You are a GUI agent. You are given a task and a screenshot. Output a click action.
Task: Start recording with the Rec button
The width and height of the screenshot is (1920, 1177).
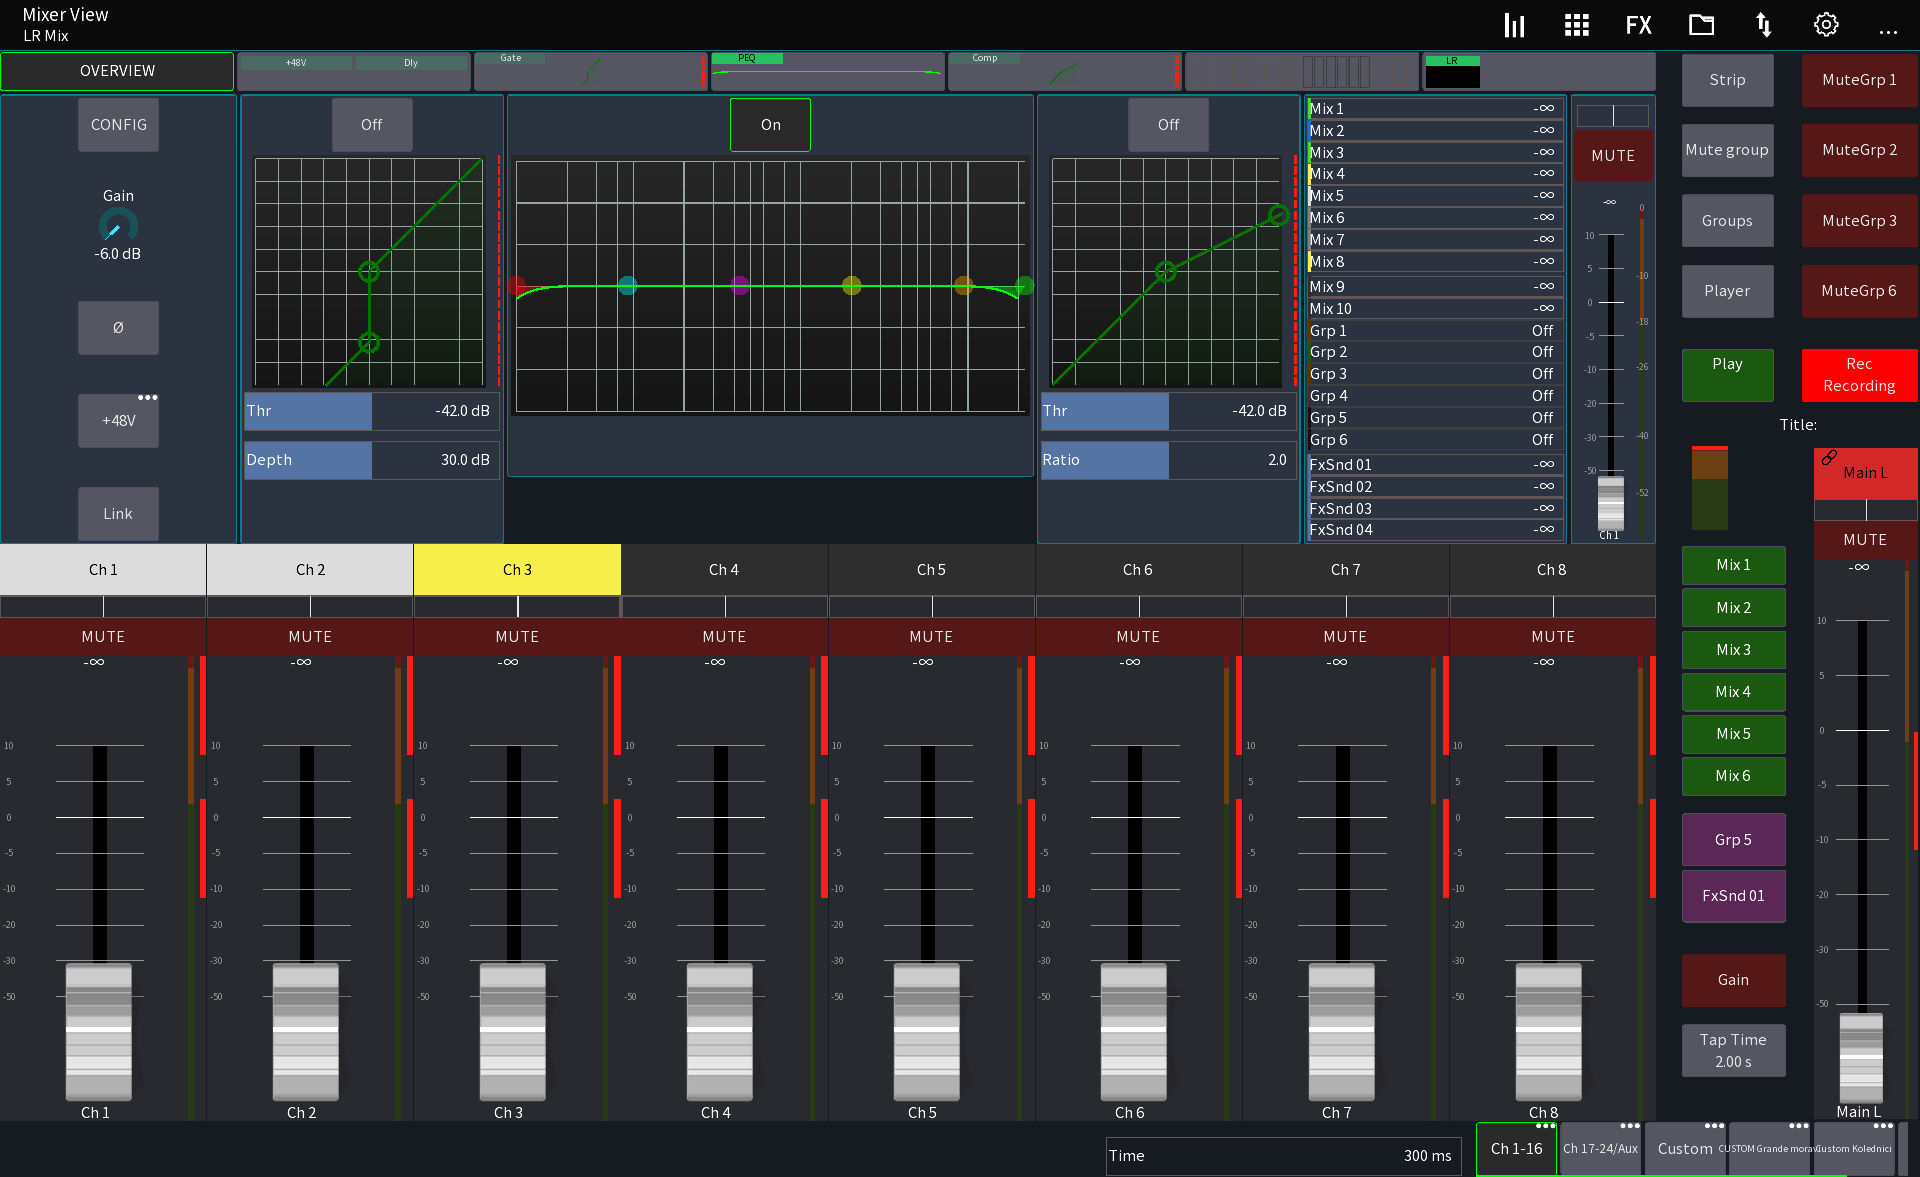[x=1858, y=376]
